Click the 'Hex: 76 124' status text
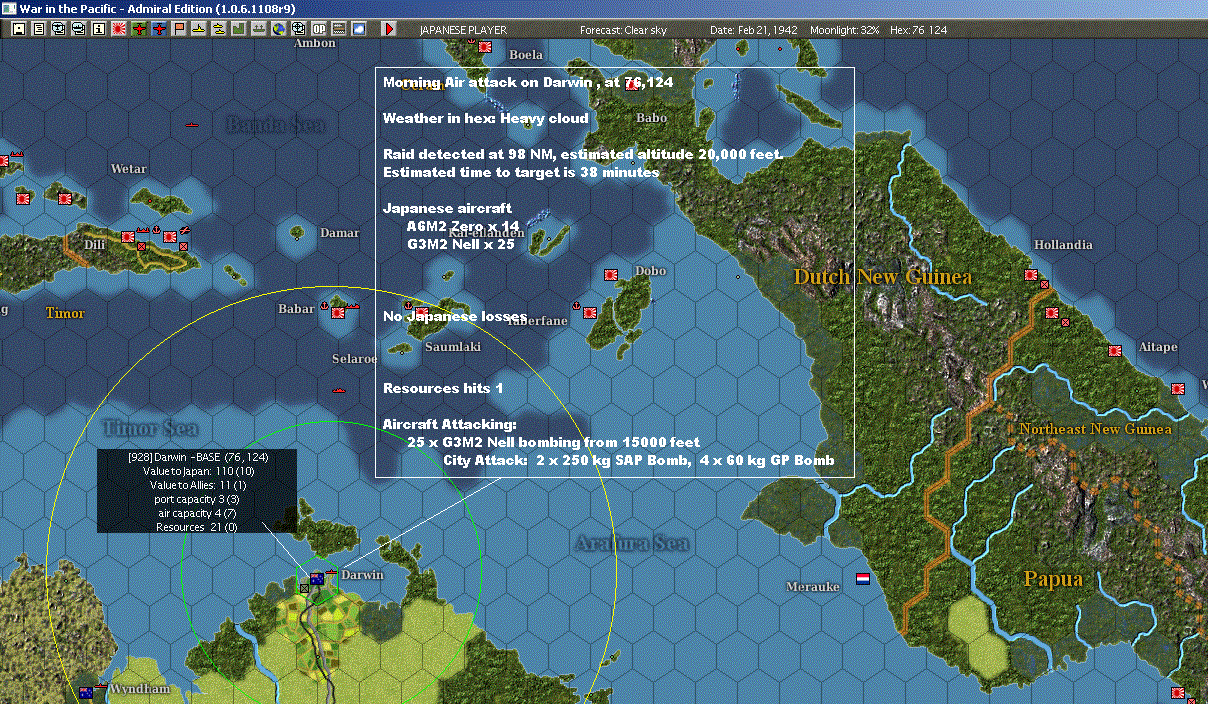Image resolution: width=1208 pixels, height=704 pixels. [x=918, y=30]
